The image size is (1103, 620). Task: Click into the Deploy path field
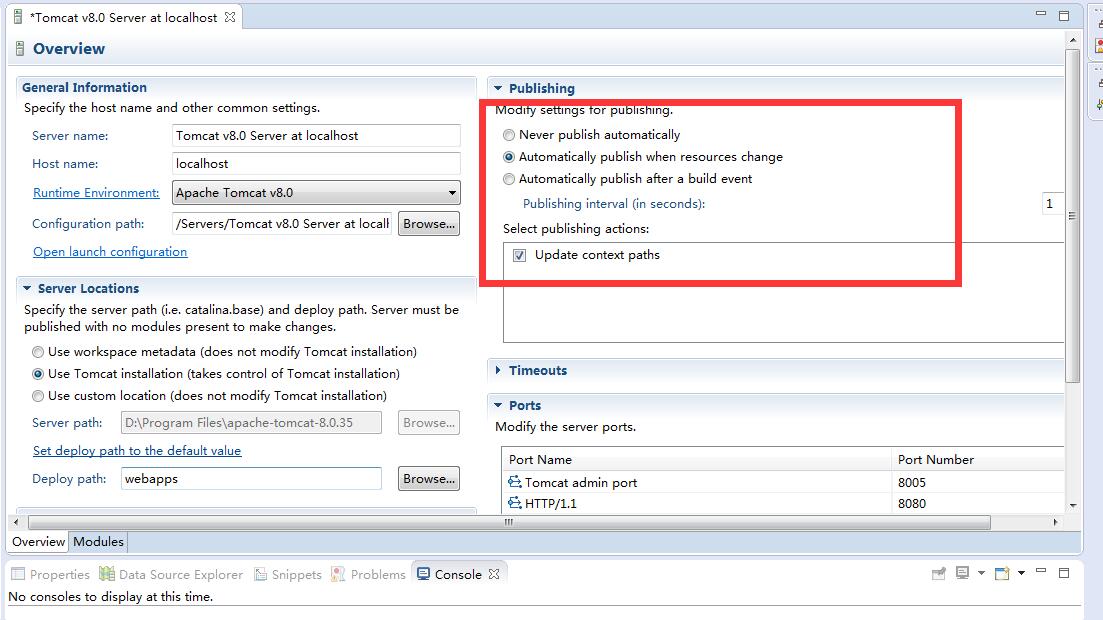pos(251,479)
